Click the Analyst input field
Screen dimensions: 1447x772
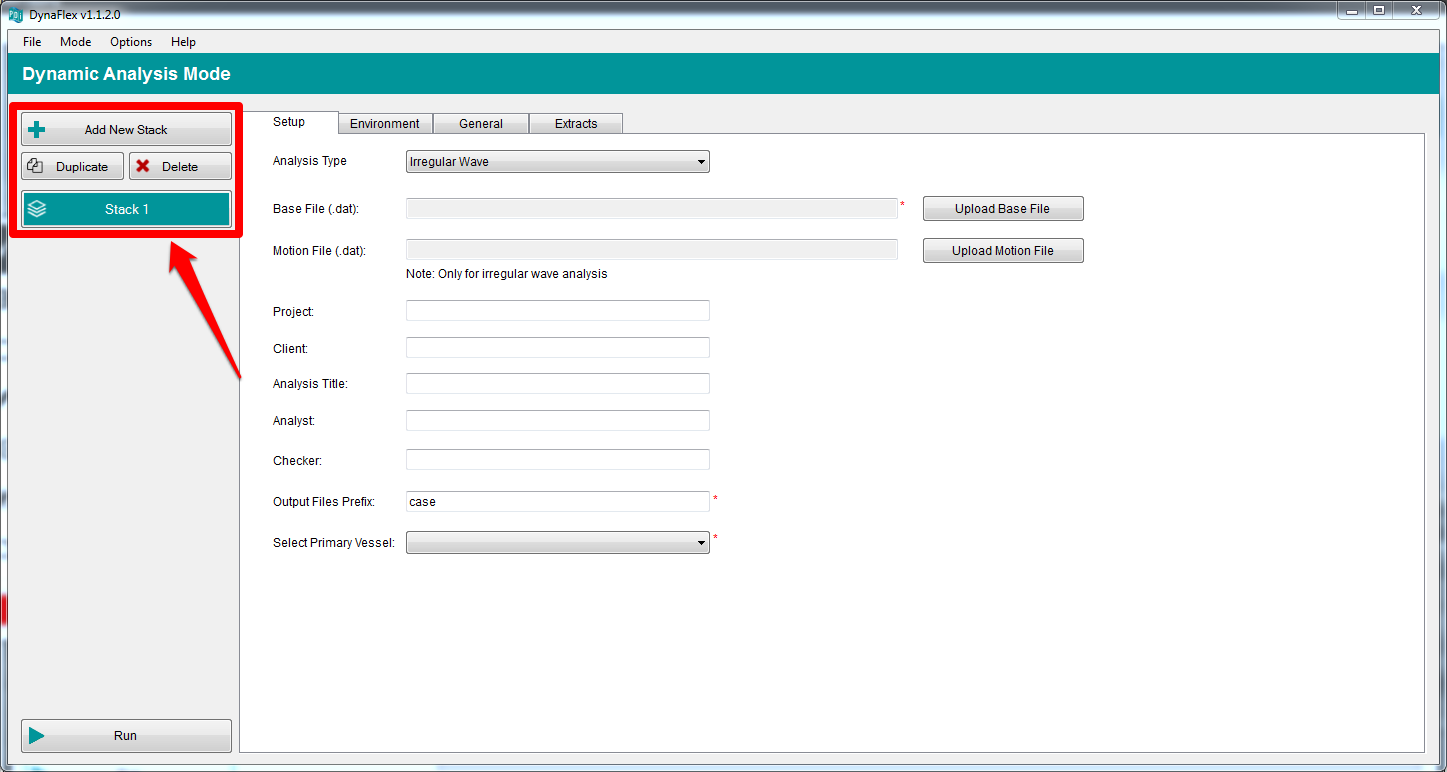[x=558, y=420]
